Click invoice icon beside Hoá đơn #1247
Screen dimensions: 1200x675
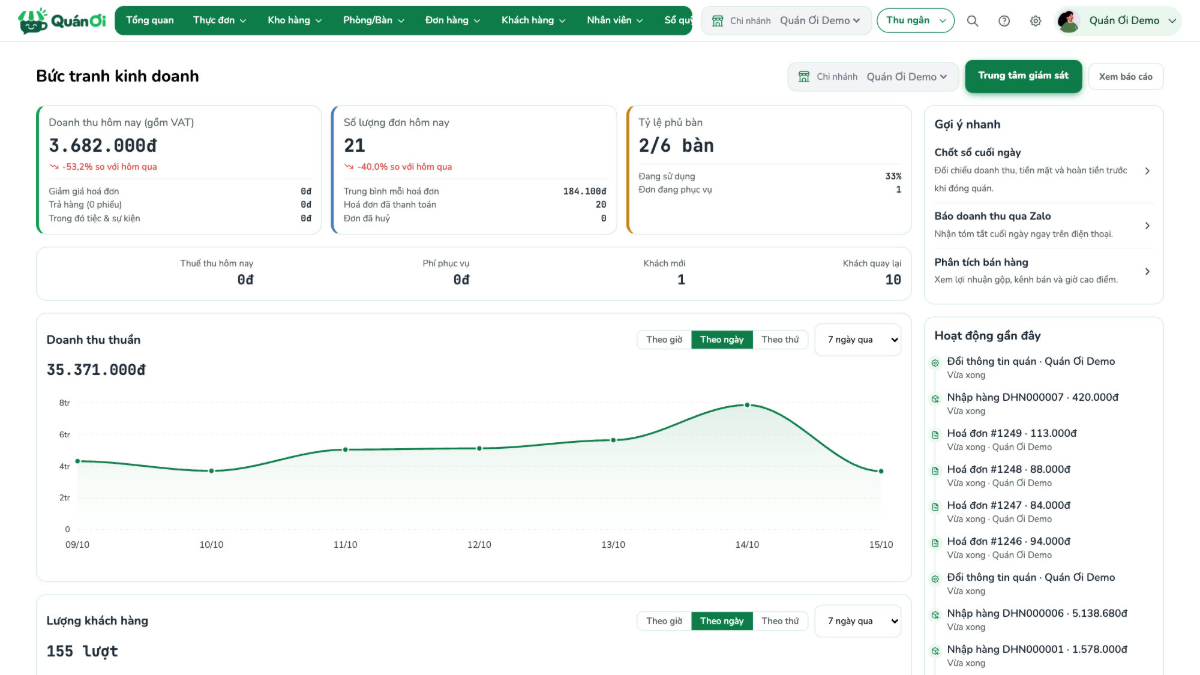pos(935,507)
